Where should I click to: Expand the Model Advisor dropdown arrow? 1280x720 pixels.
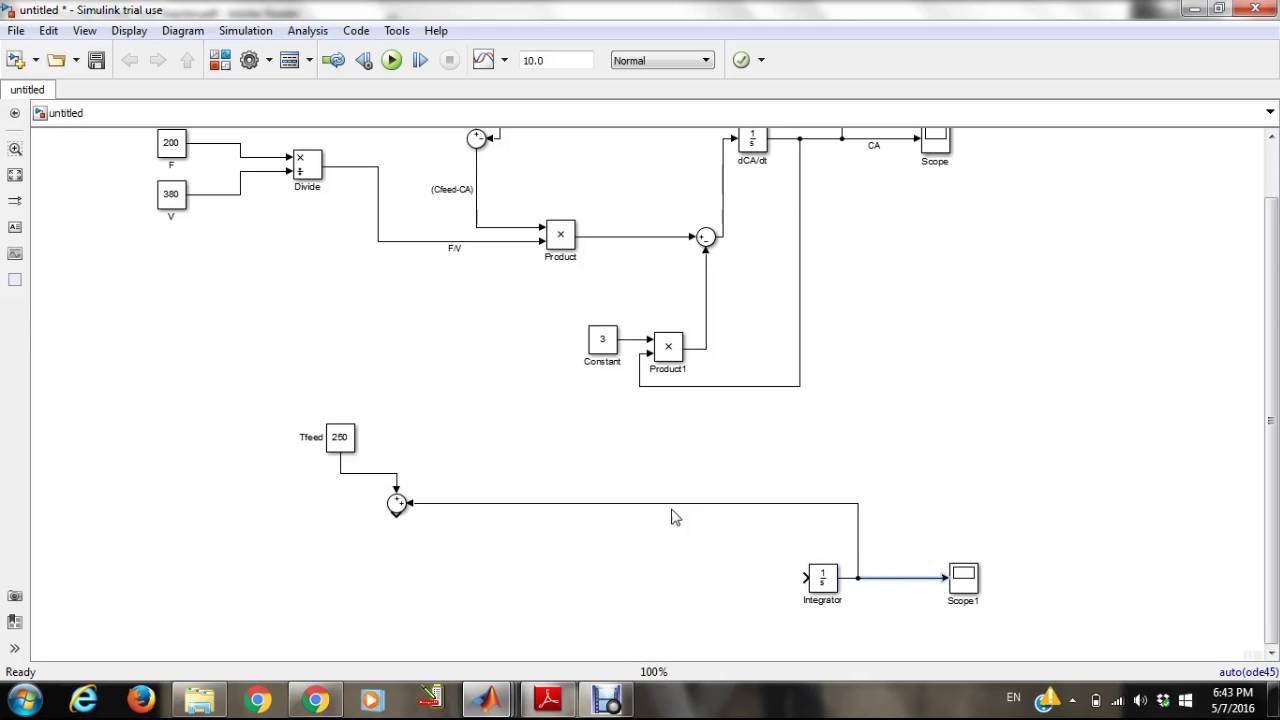pyautogui.click(x=761, y=60)
